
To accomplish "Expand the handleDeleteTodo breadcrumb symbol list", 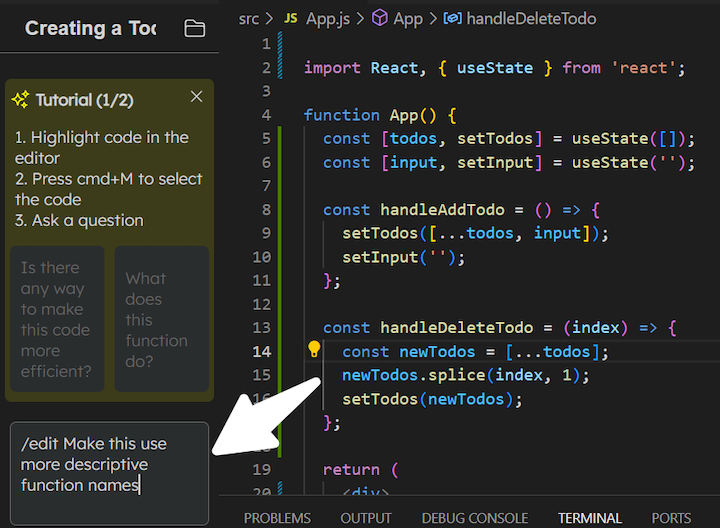I will (531, 18).
